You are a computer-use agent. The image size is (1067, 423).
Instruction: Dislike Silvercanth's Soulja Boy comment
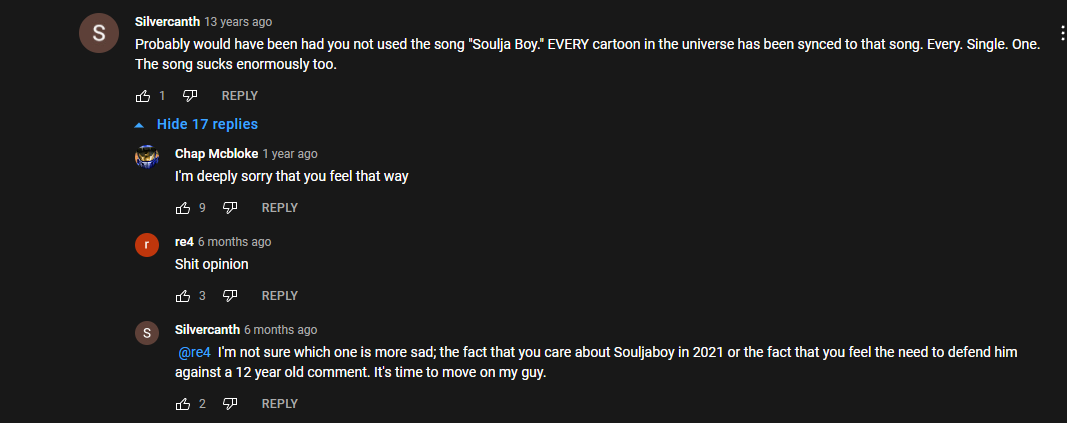coord(190,96)
